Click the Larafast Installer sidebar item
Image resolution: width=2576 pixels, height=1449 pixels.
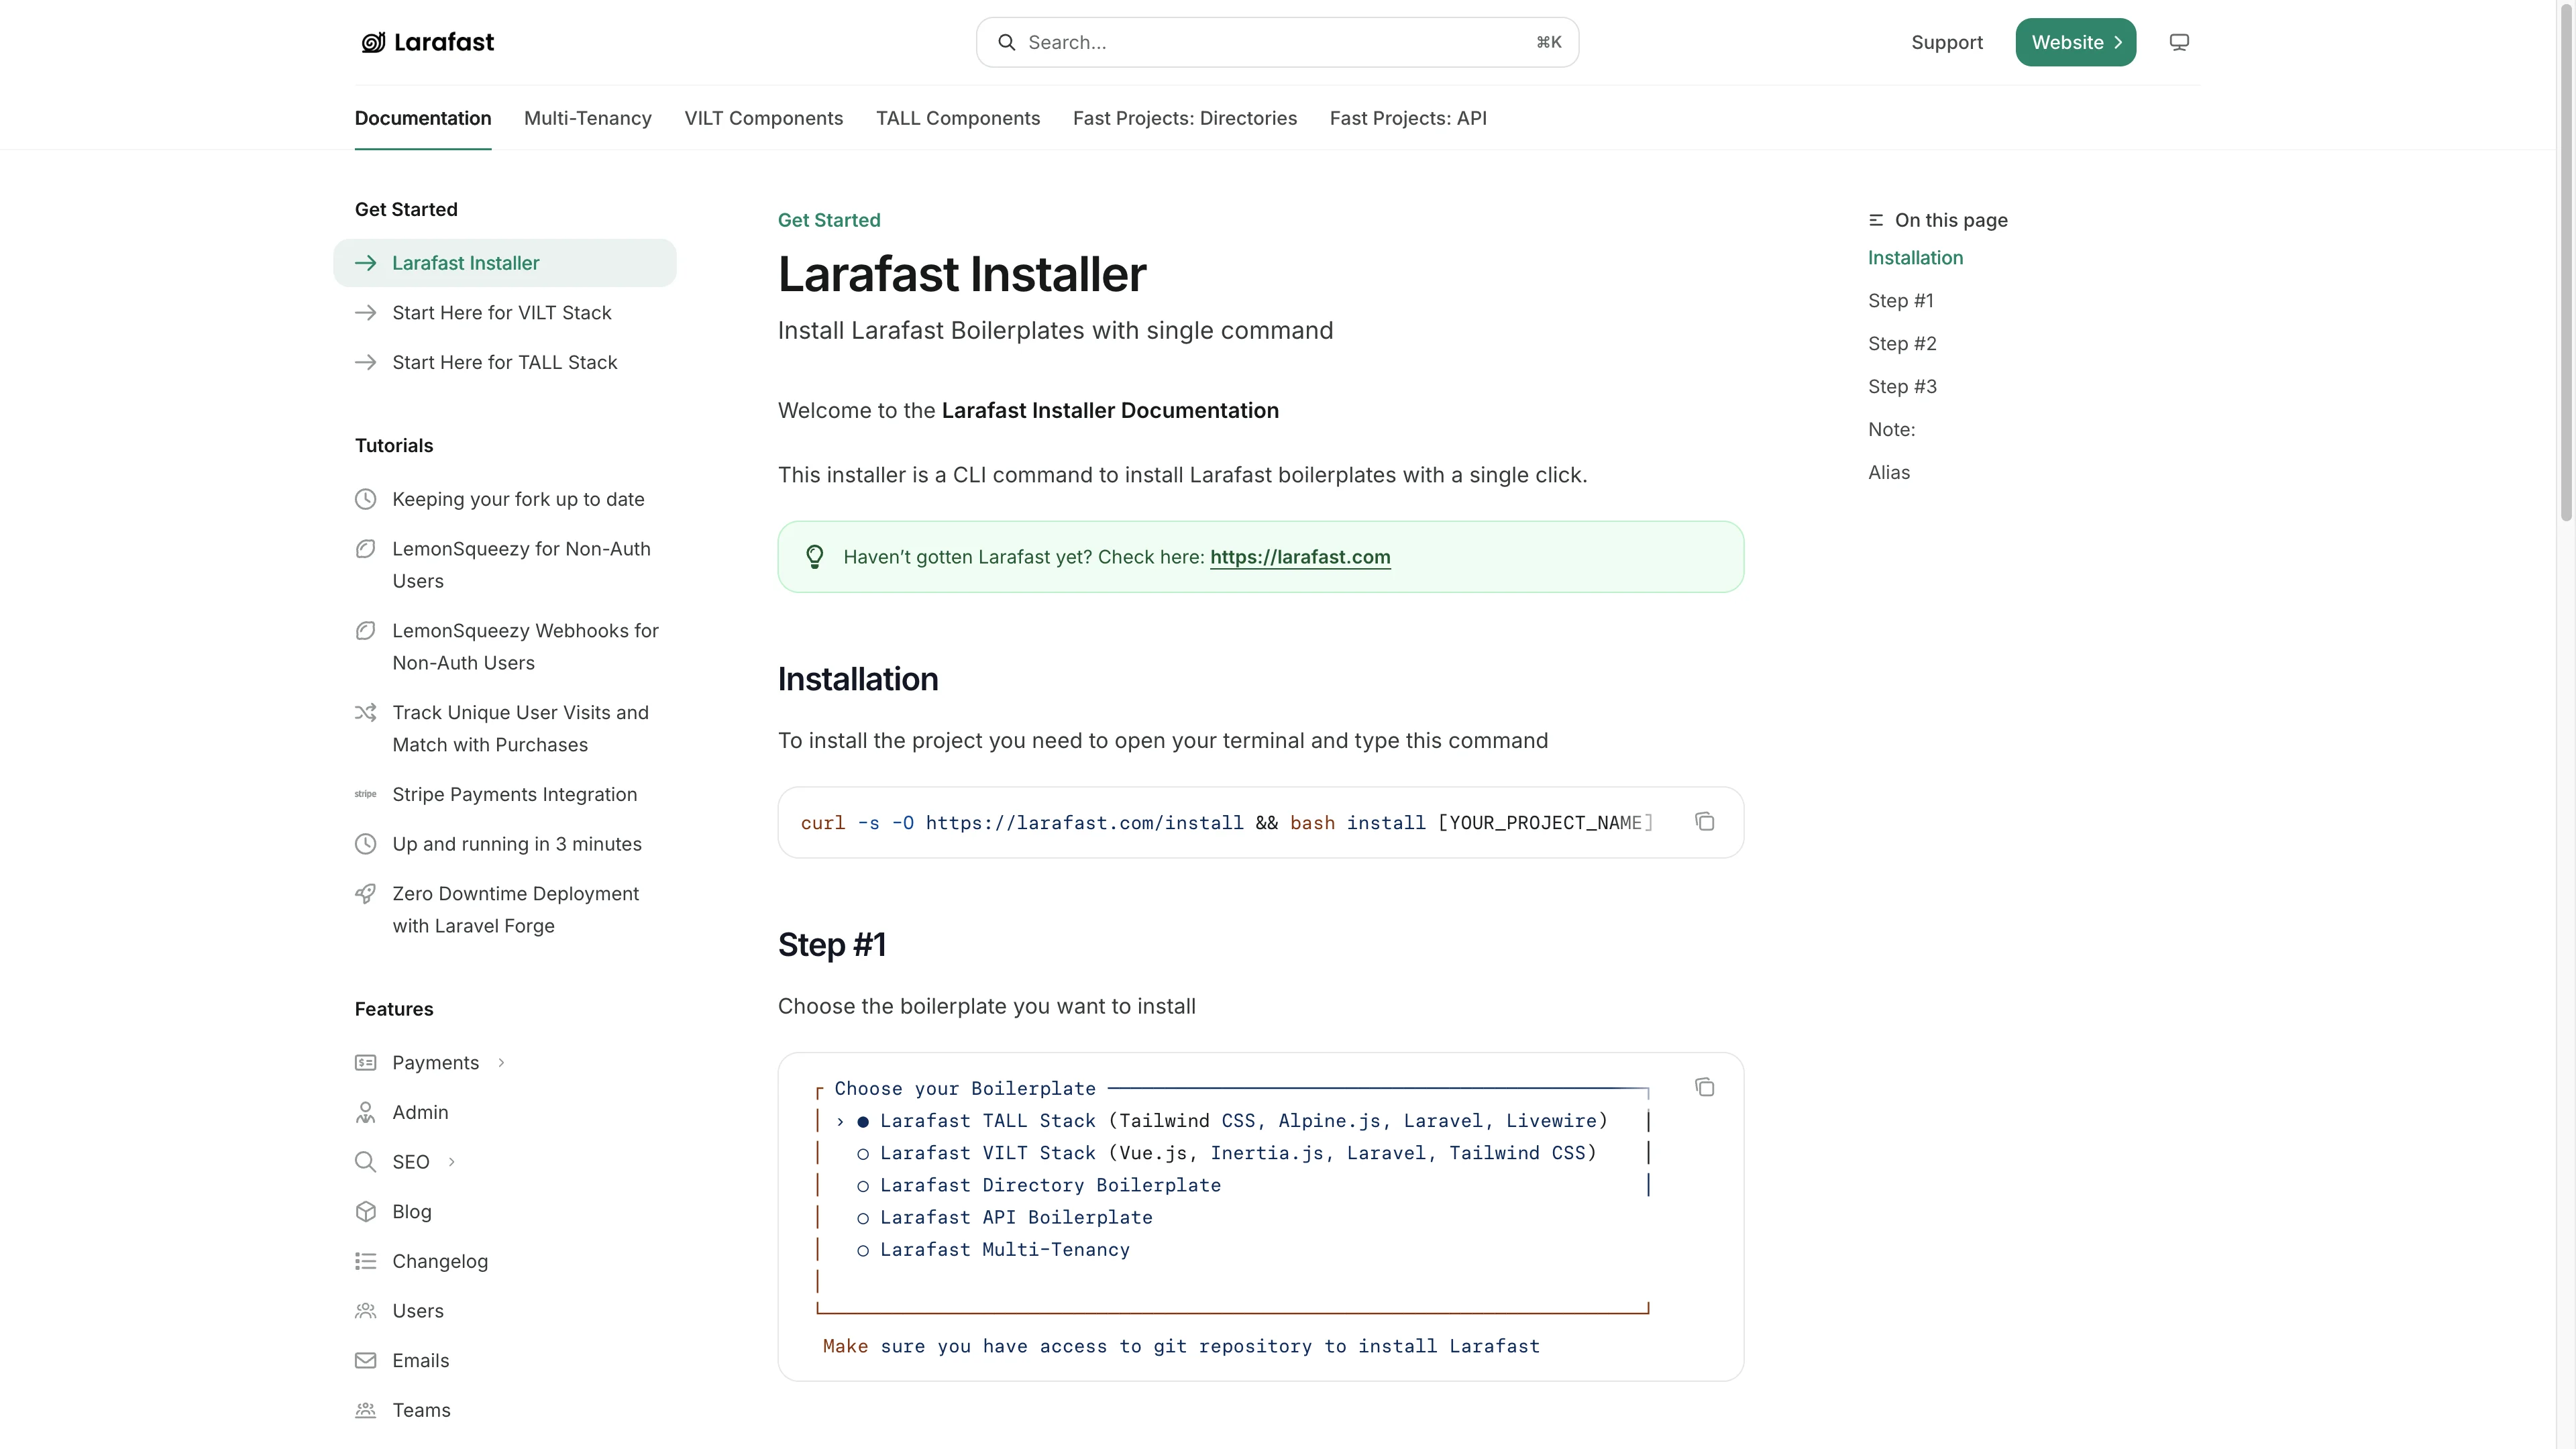(505, 263)
